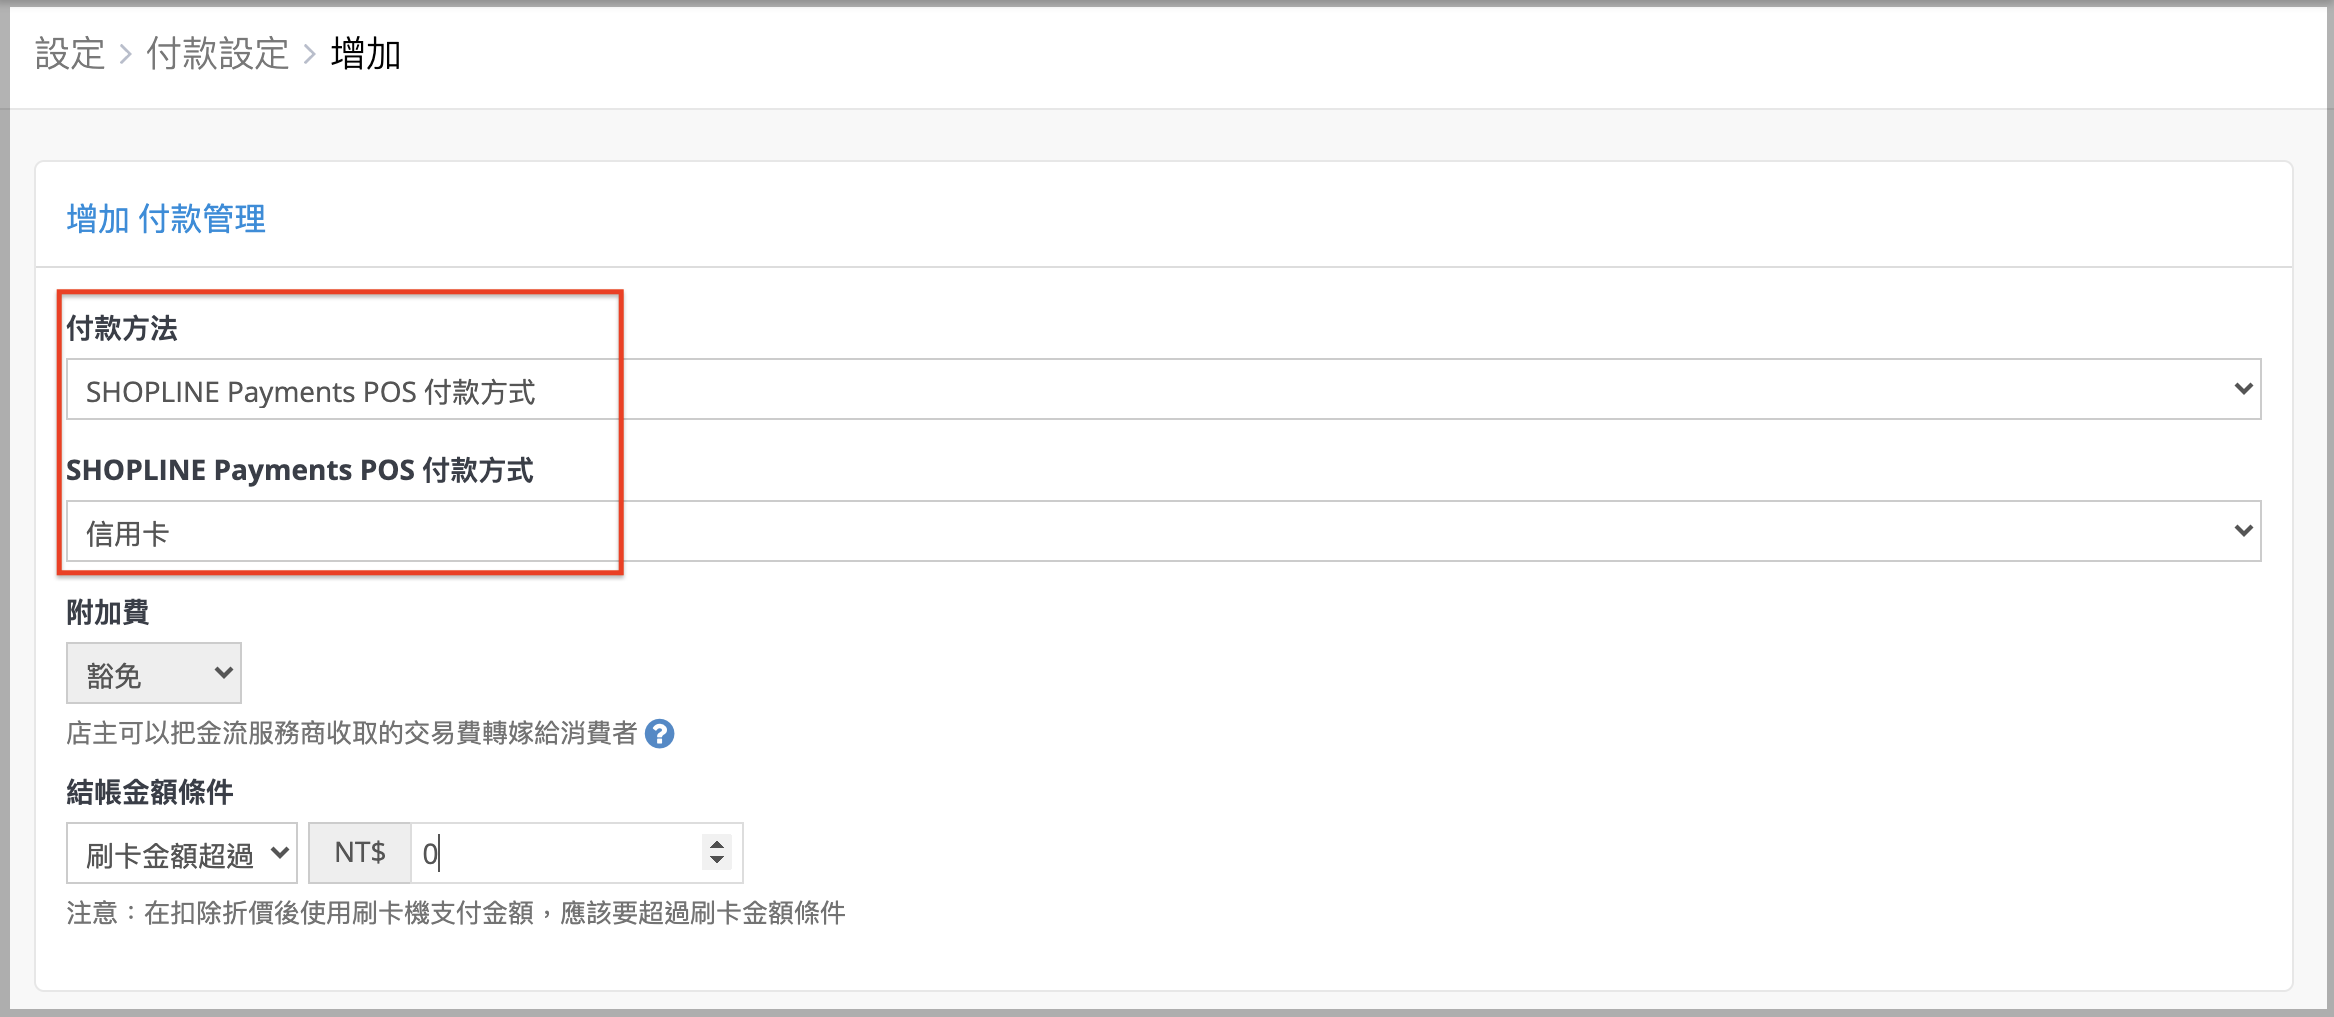Click the 增加 付款管理 heading
Image resolution: width=2334 pixels, height=1017 pixels.
[x=166, y=219]
